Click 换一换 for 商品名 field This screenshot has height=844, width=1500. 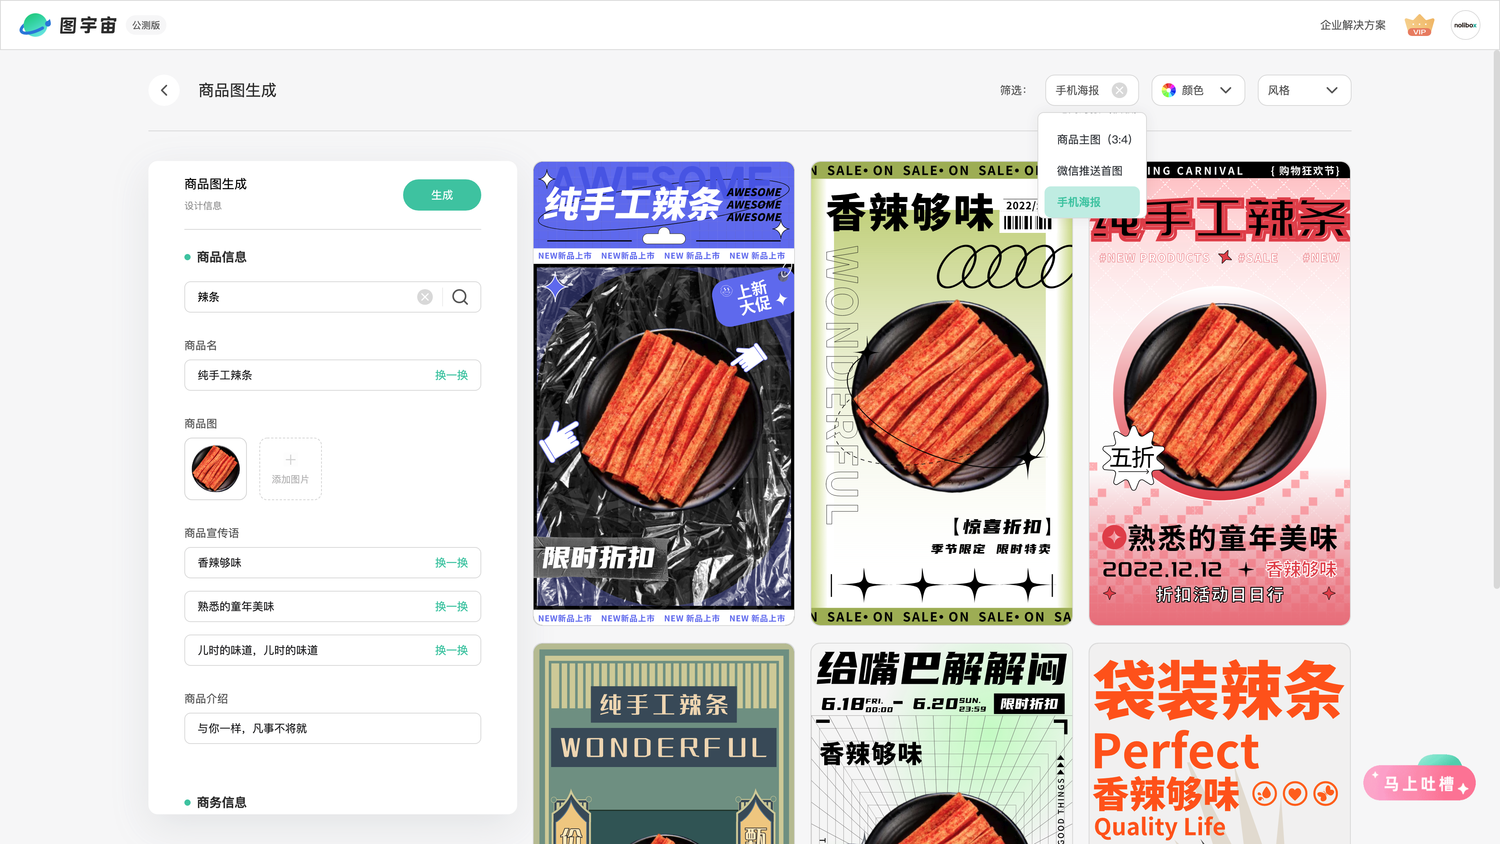click(x=451, y=375)
